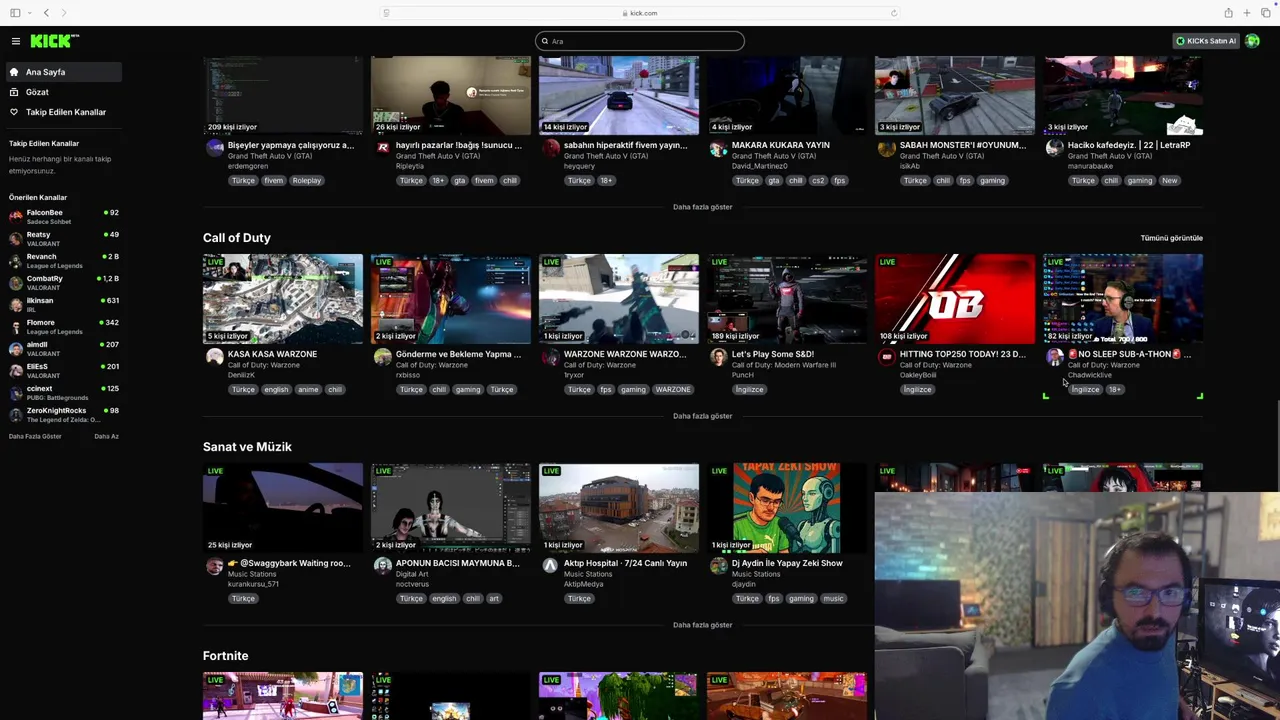The width and height of the screenshot is (1280, 720).
Task: Select the fivem tag under Ripleytia stream
Action: pos(484,181)
